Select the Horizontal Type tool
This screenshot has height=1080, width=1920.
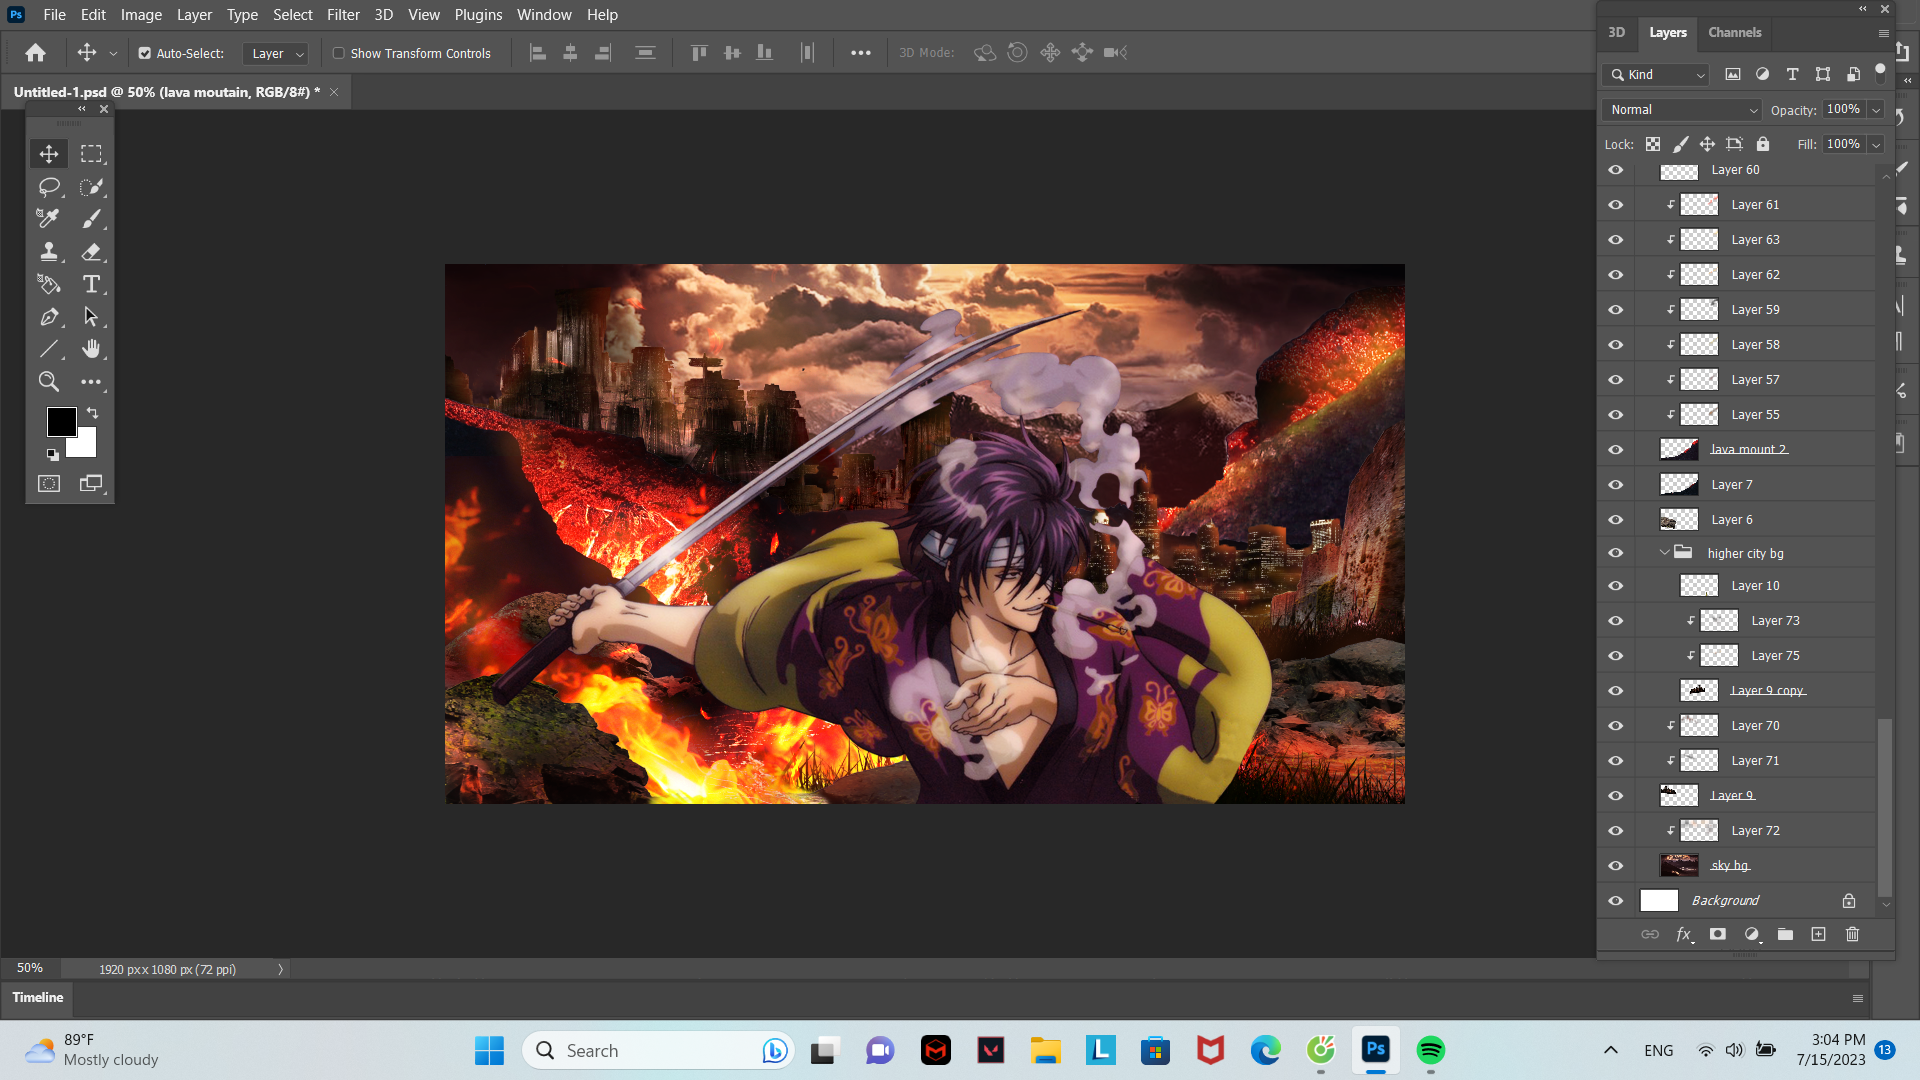(91, 284)
